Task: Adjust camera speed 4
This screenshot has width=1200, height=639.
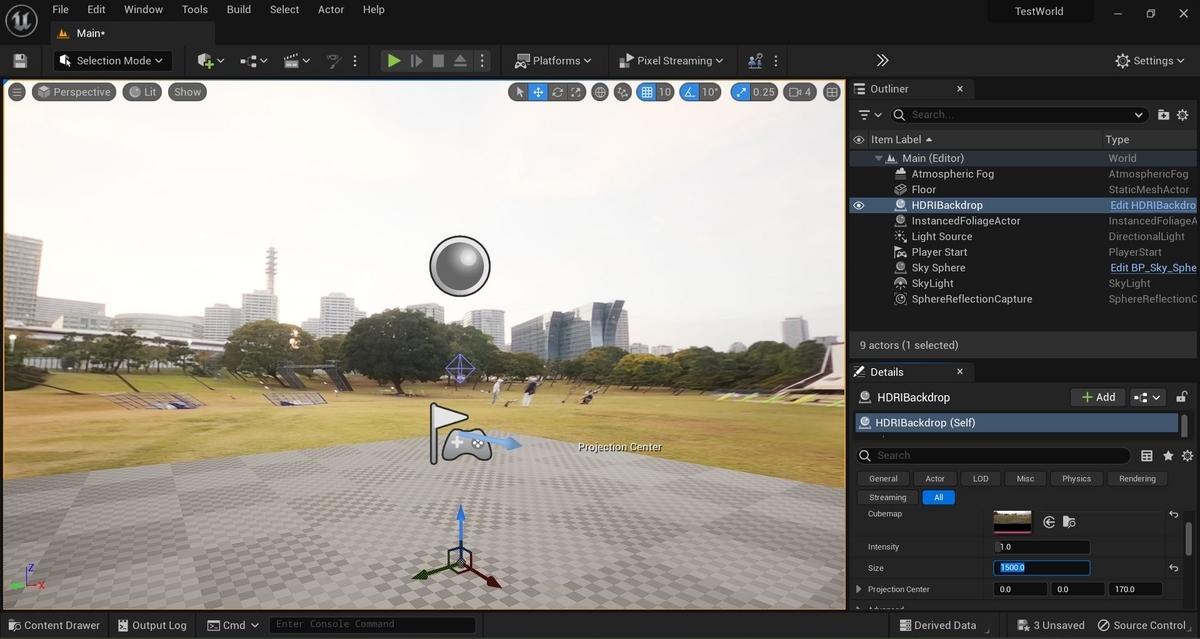Action: (x=800, y=92)
